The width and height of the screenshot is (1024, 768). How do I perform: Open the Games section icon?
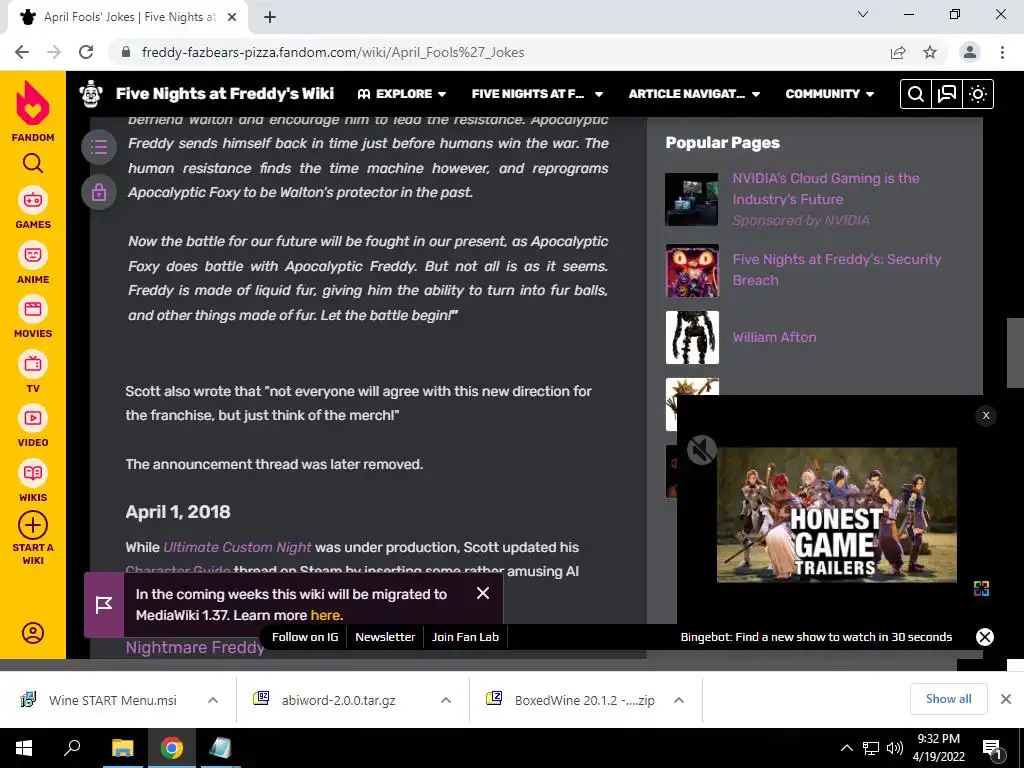[x=33, y=200]
